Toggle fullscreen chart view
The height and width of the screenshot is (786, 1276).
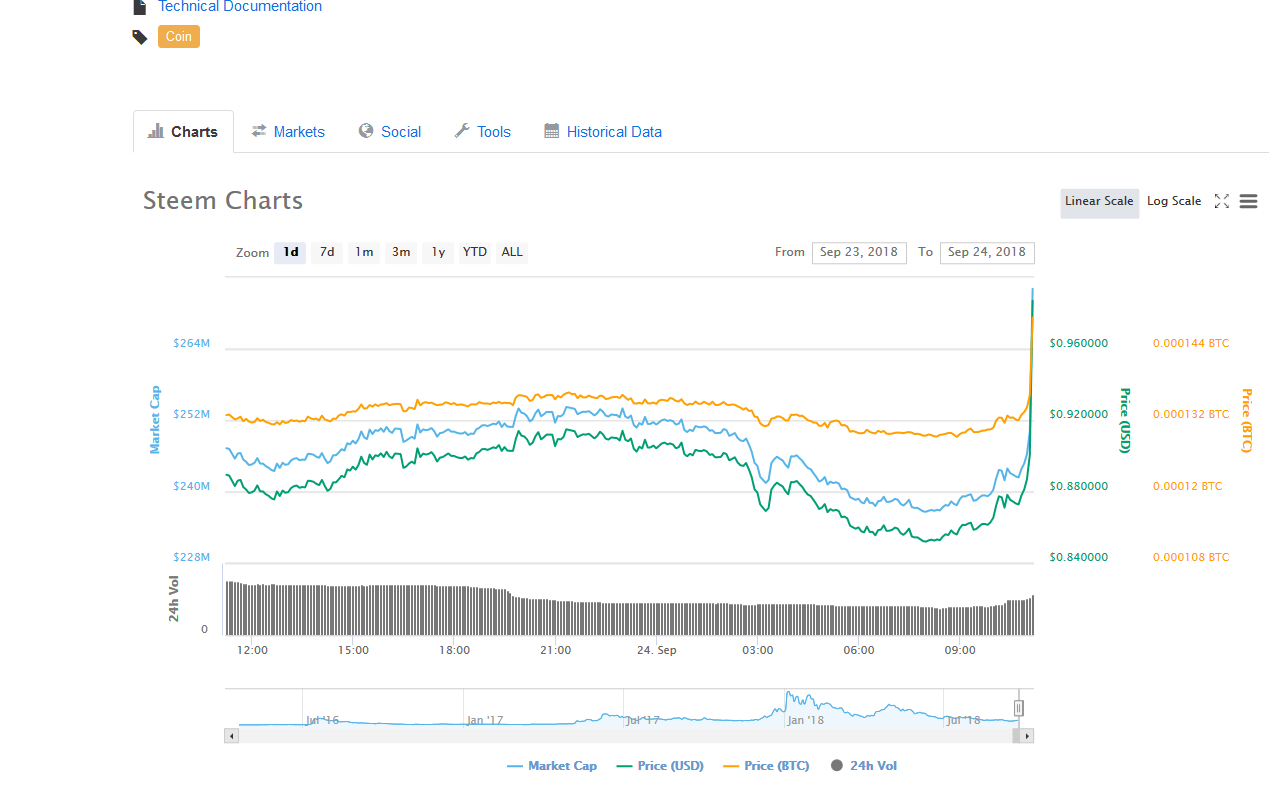coord(1221,202)
